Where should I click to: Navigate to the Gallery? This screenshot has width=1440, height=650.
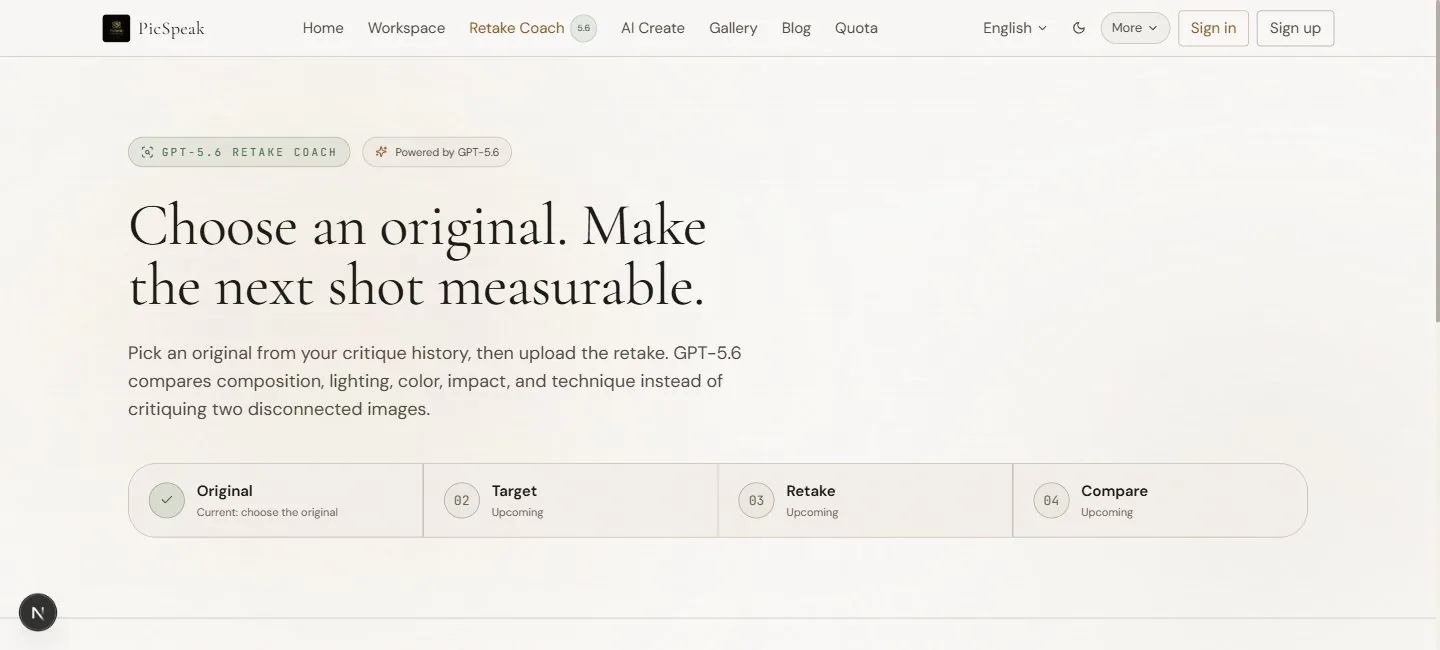click(x=733, y=28)
